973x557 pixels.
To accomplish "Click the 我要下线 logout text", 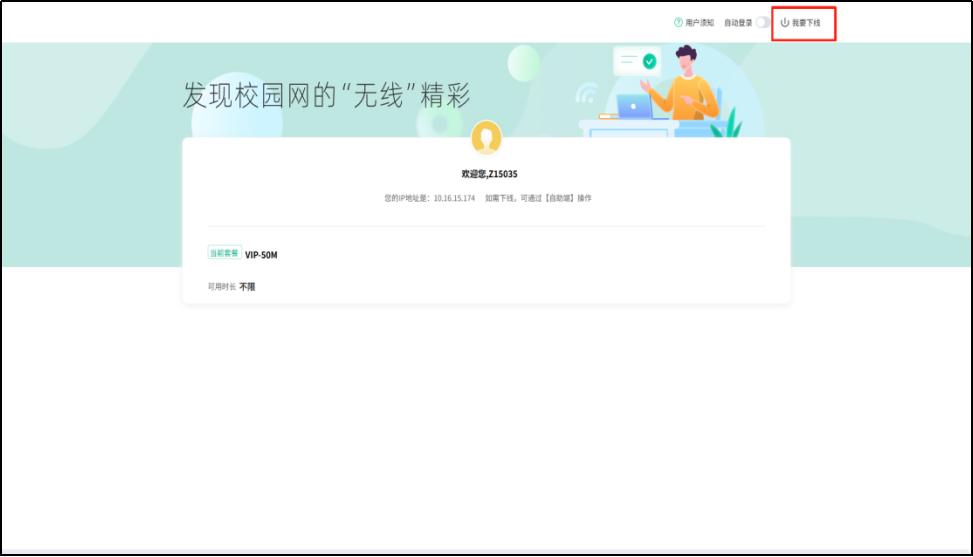I will (806, 22).
